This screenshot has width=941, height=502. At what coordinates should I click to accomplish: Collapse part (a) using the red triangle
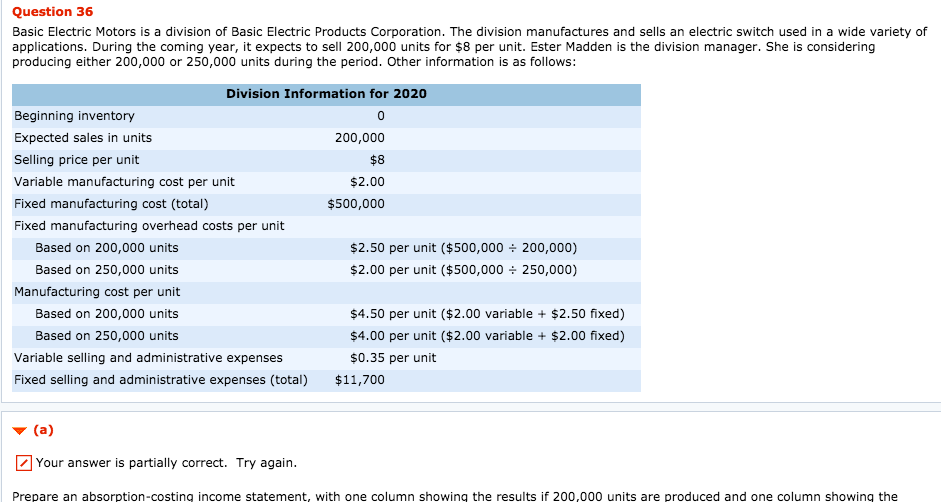20,431
